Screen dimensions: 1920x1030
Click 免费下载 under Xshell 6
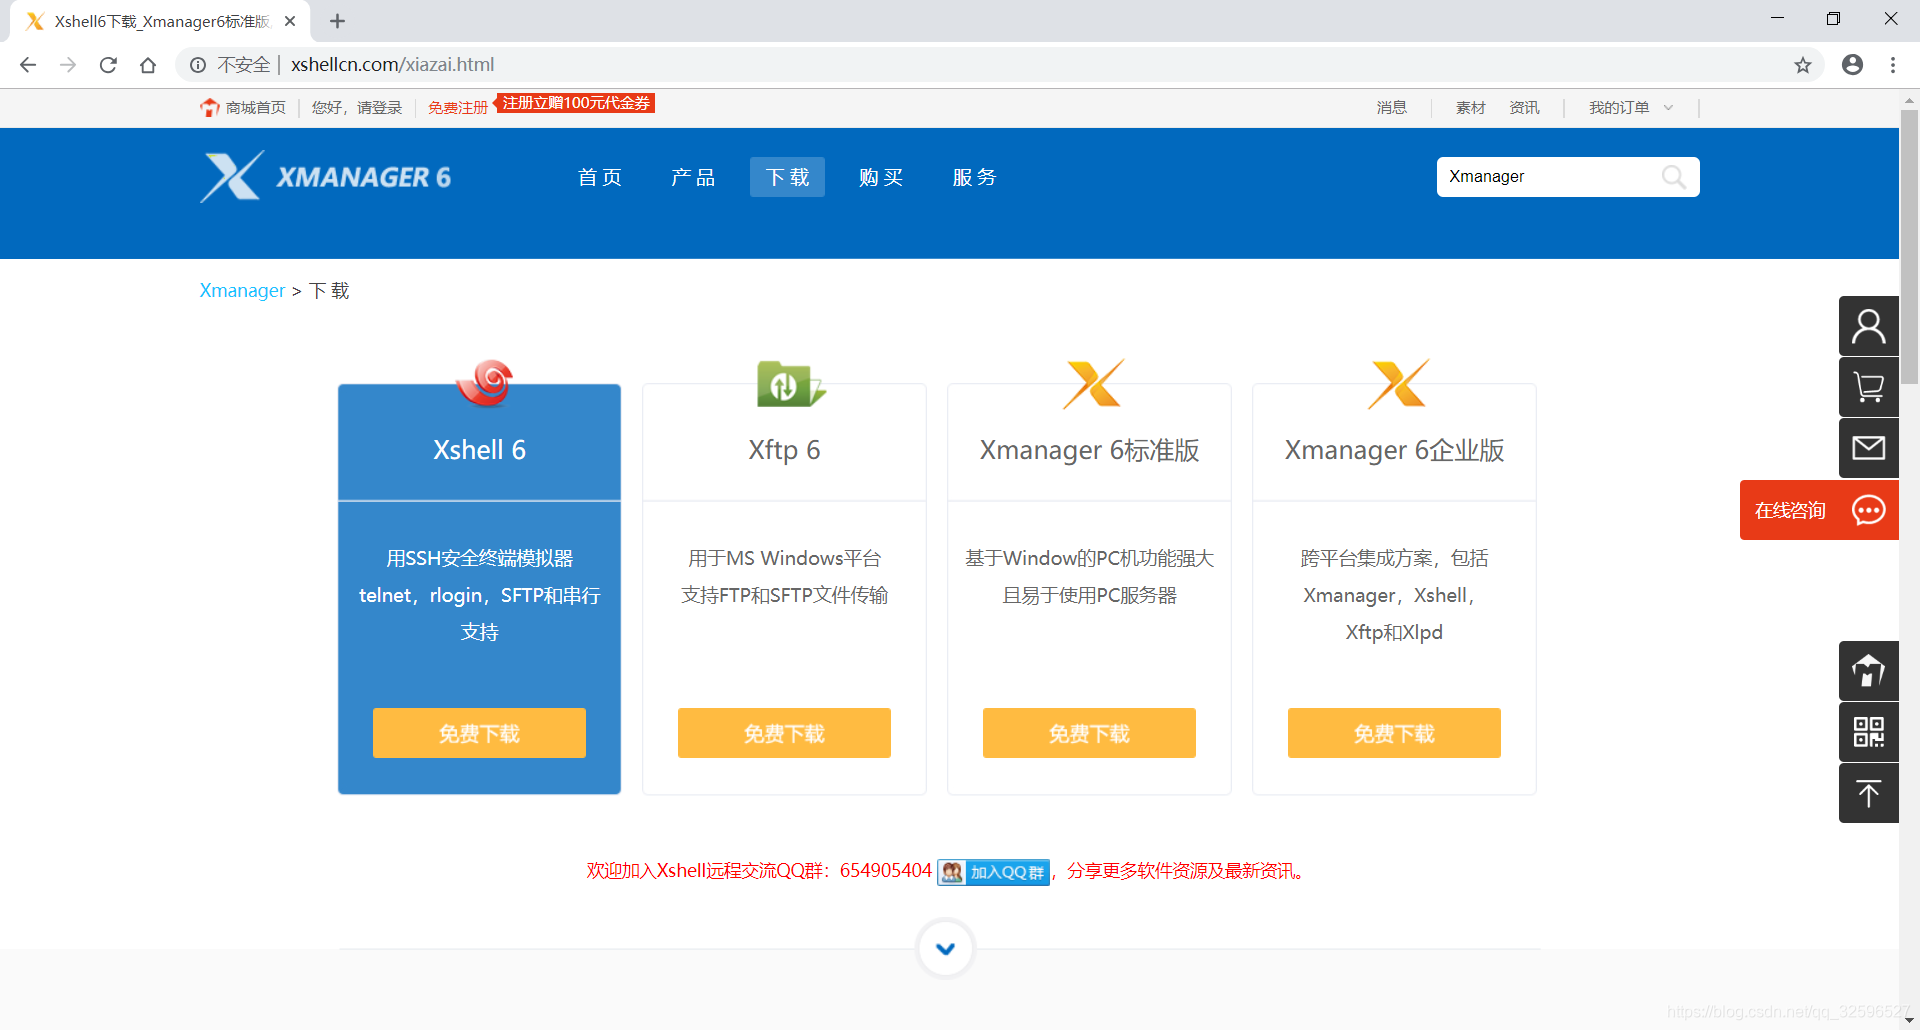click(x=479, y=733)
